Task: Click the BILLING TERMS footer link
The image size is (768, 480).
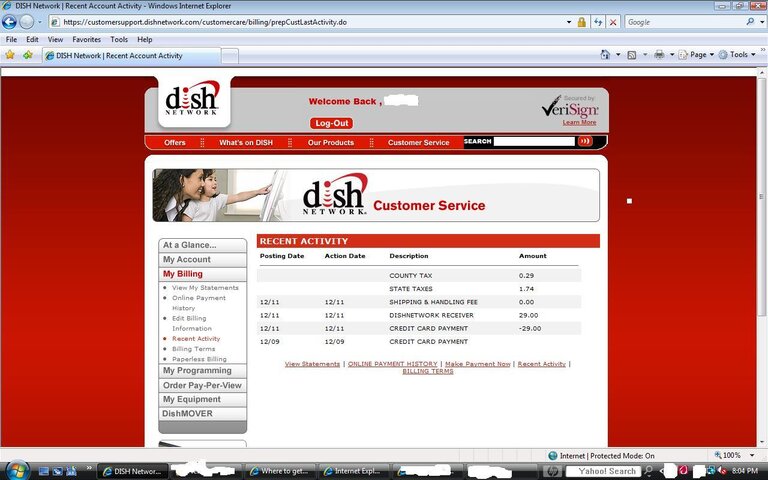Action: point(428,371)
